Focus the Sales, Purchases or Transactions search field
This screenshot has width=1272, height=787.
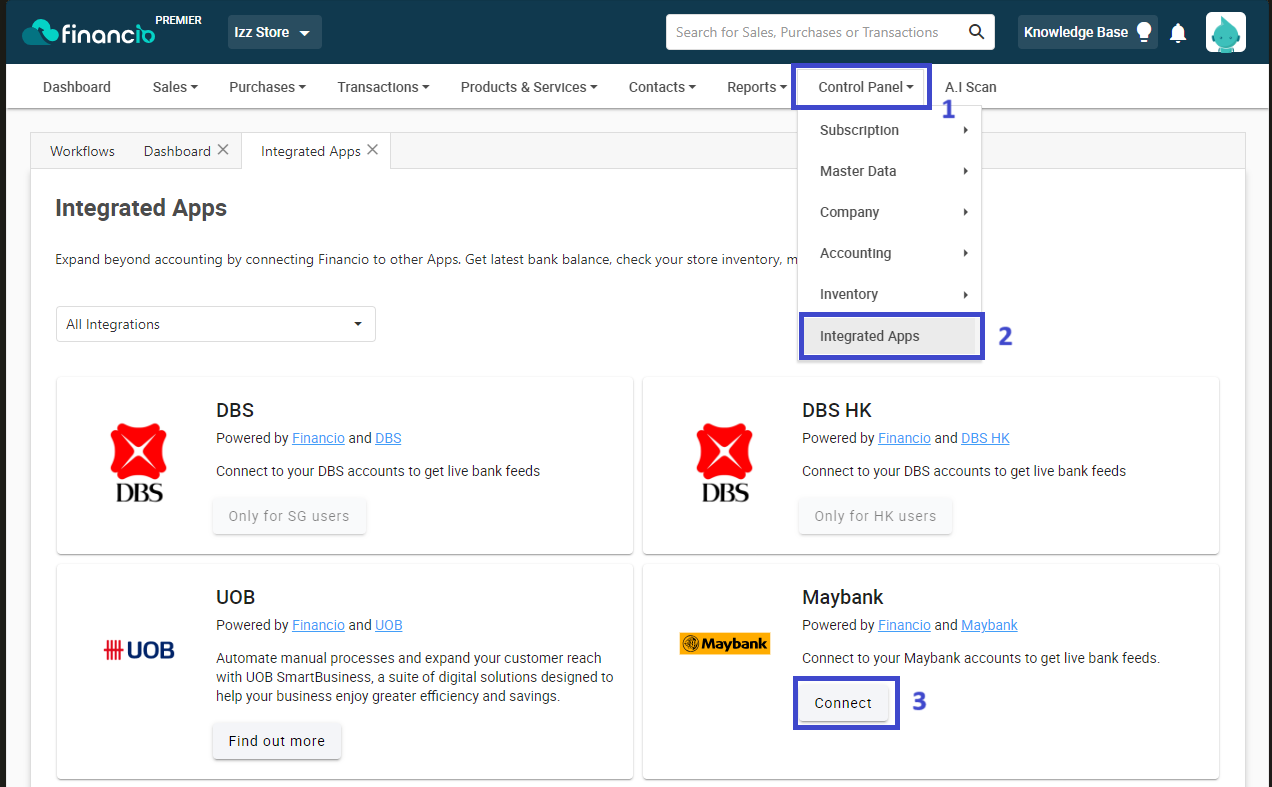tap(816, 32)
